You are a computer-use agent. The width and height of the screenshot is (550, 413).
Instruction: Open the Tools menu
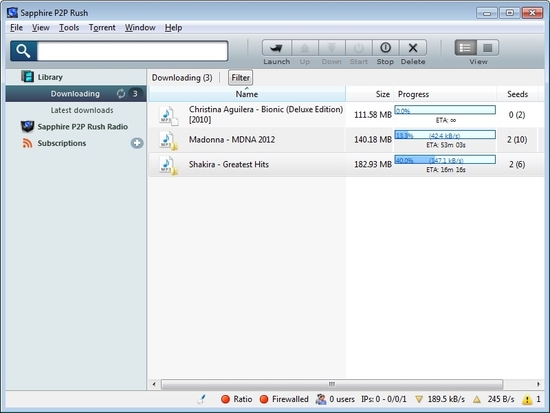point(69,27)
